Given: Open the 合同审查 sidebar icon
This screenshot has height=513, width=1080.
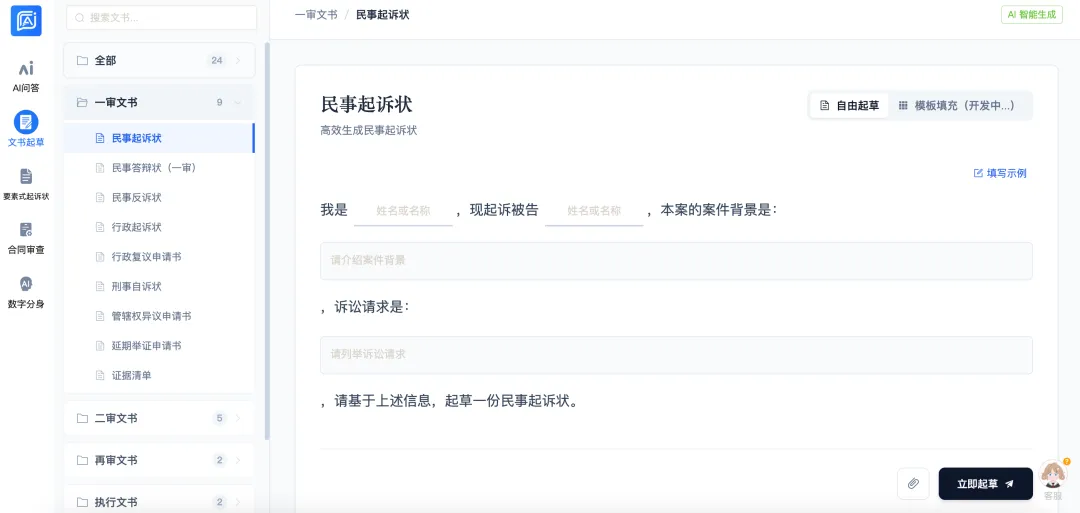Looking at the screenshot, I should [x=26, y=236].
